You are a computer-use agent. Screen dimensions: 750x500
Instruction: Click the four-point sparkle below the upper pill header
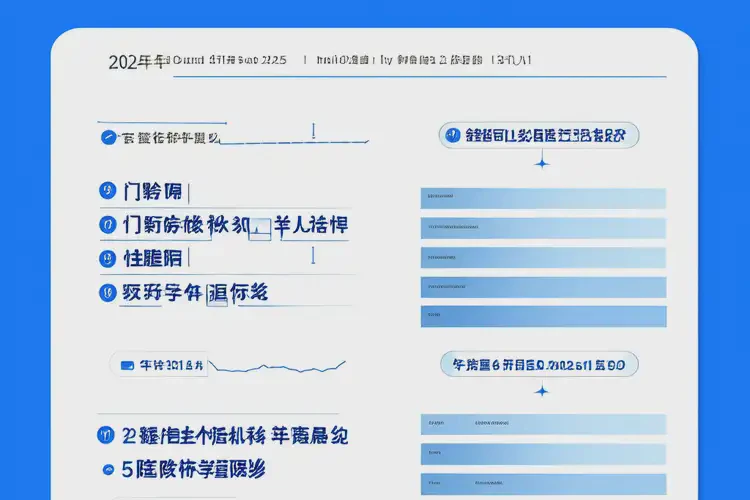[542, 162]
